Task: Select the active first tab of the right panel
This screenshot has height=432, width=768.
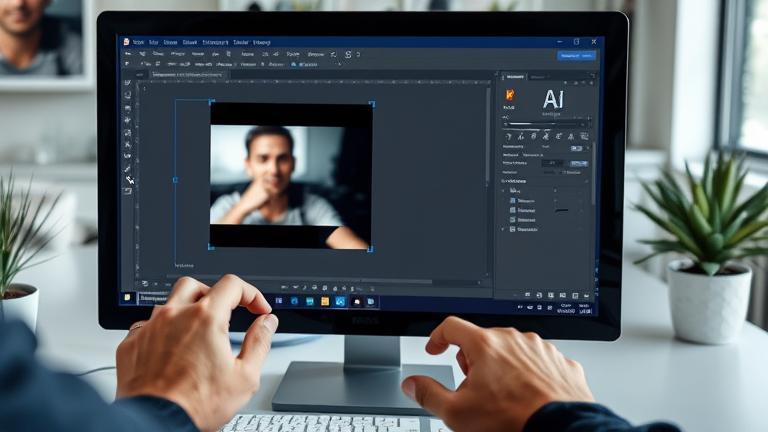Action: coord(515,77)
